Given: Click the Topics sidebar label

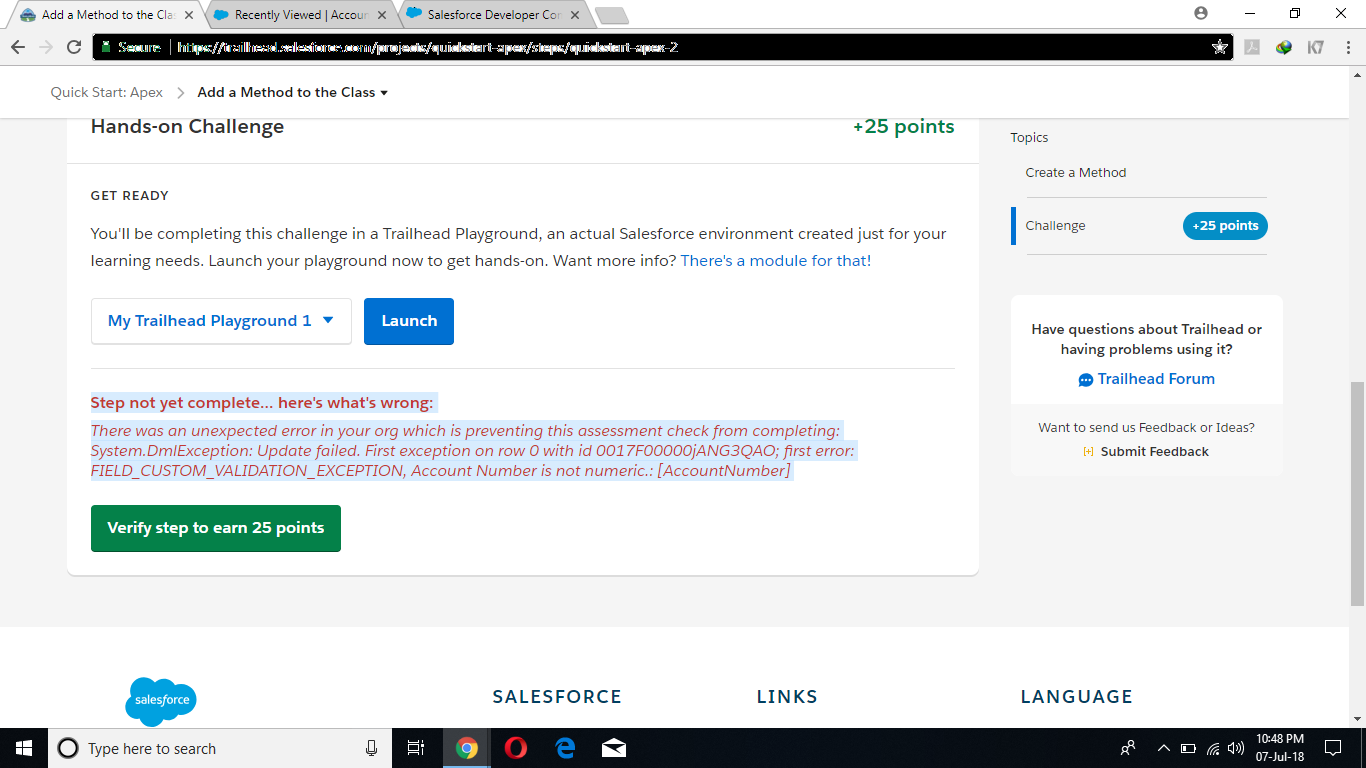Looking at the screenshot, I should coord(1029,138).
